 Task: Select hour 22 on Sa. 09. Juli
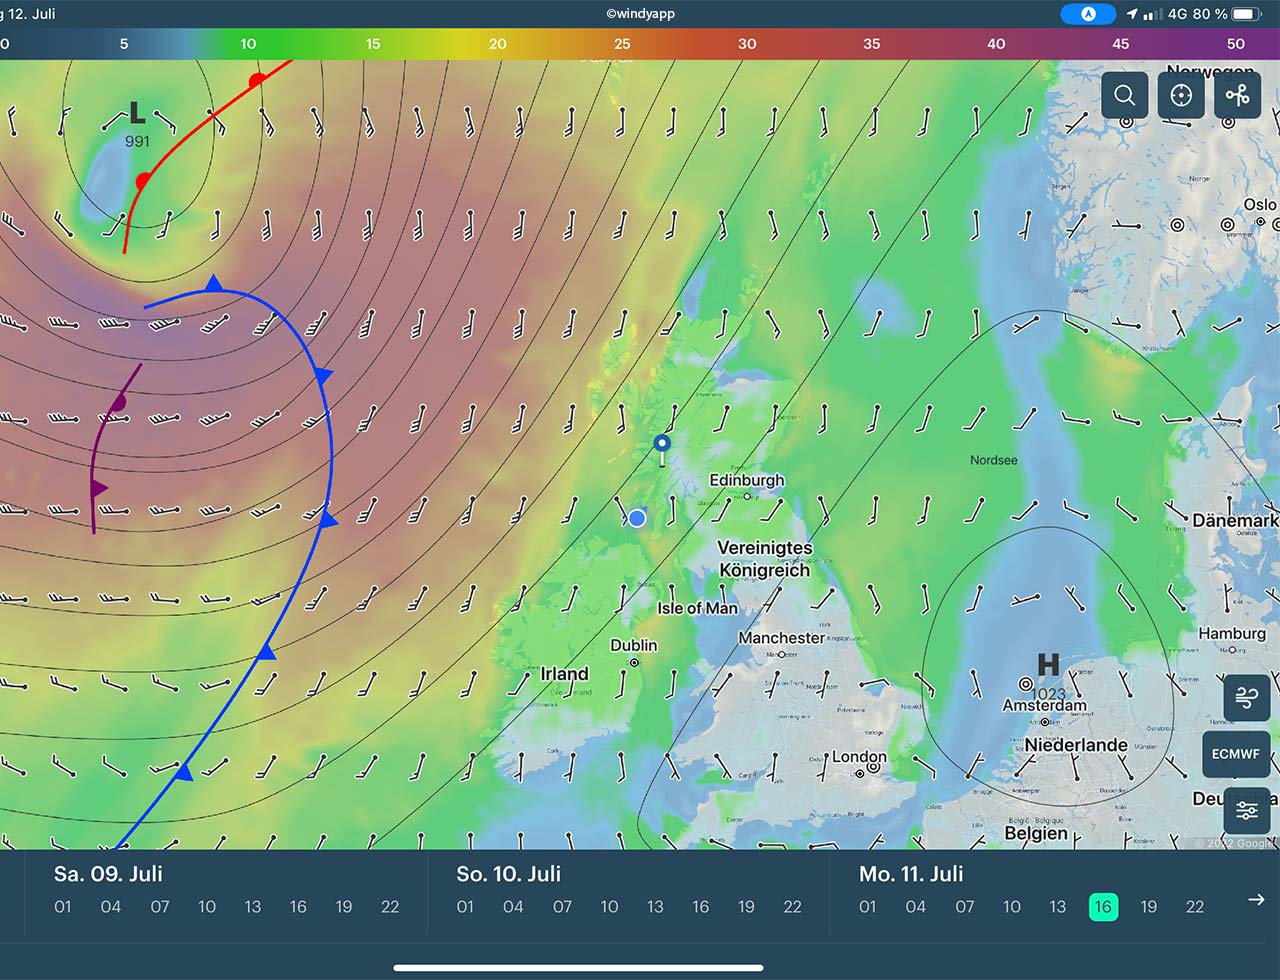(390, 907)
